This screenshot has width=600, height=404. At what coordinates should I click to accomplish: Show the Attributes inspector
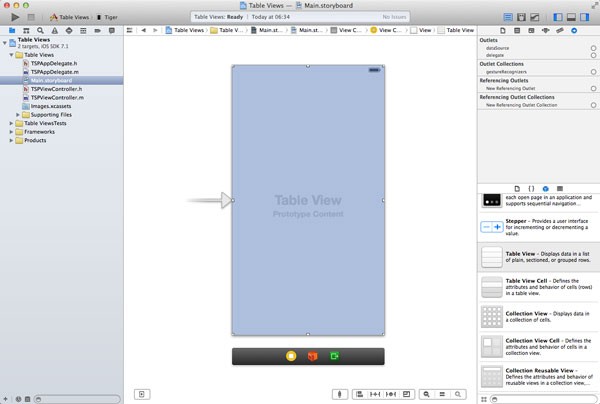point(545,31)
